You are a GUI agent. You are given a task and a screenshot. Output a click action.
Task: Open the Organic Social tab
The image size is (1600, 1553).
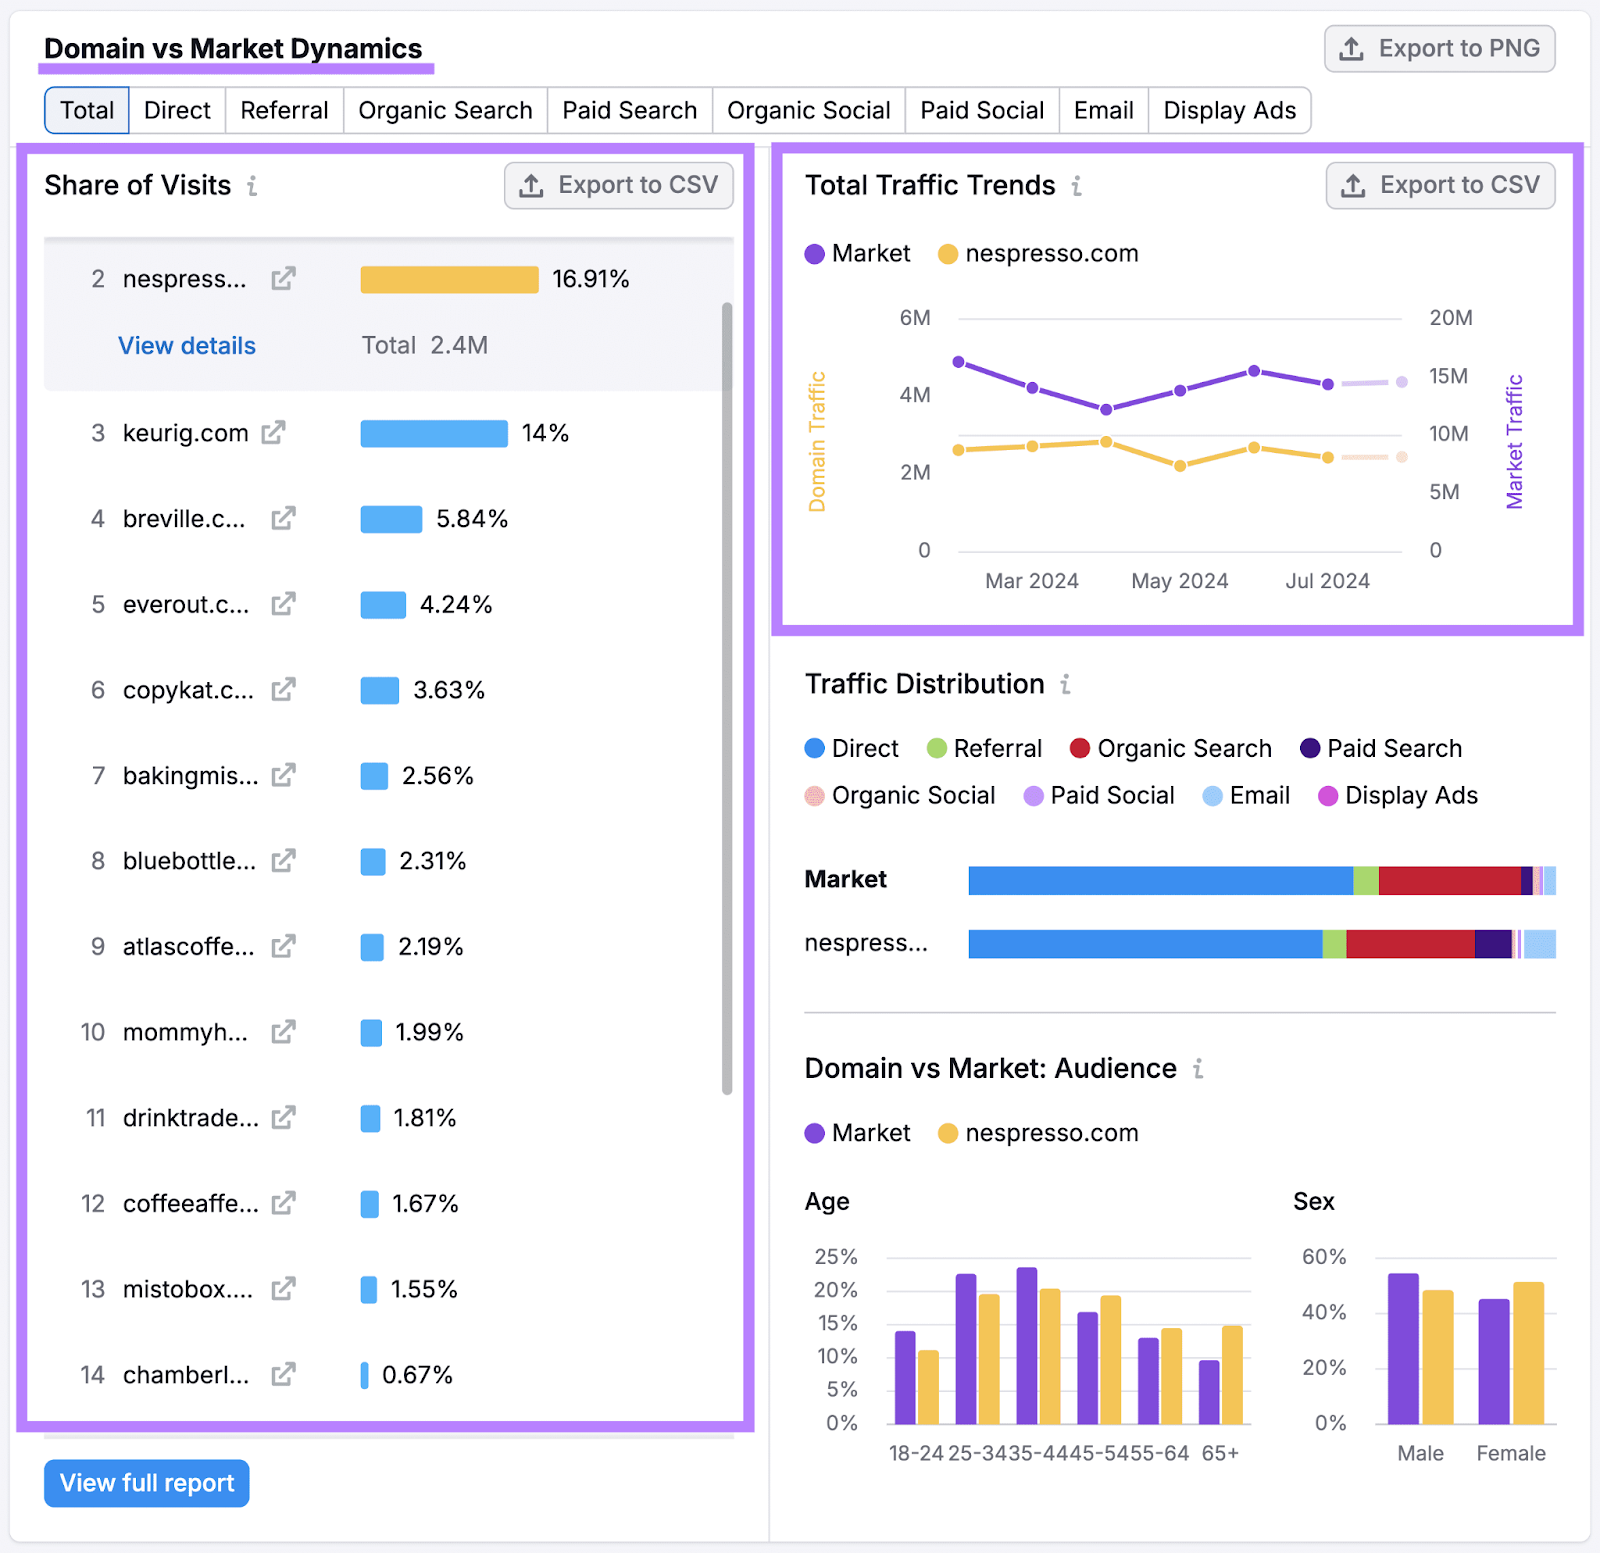(x=807, y=110)
